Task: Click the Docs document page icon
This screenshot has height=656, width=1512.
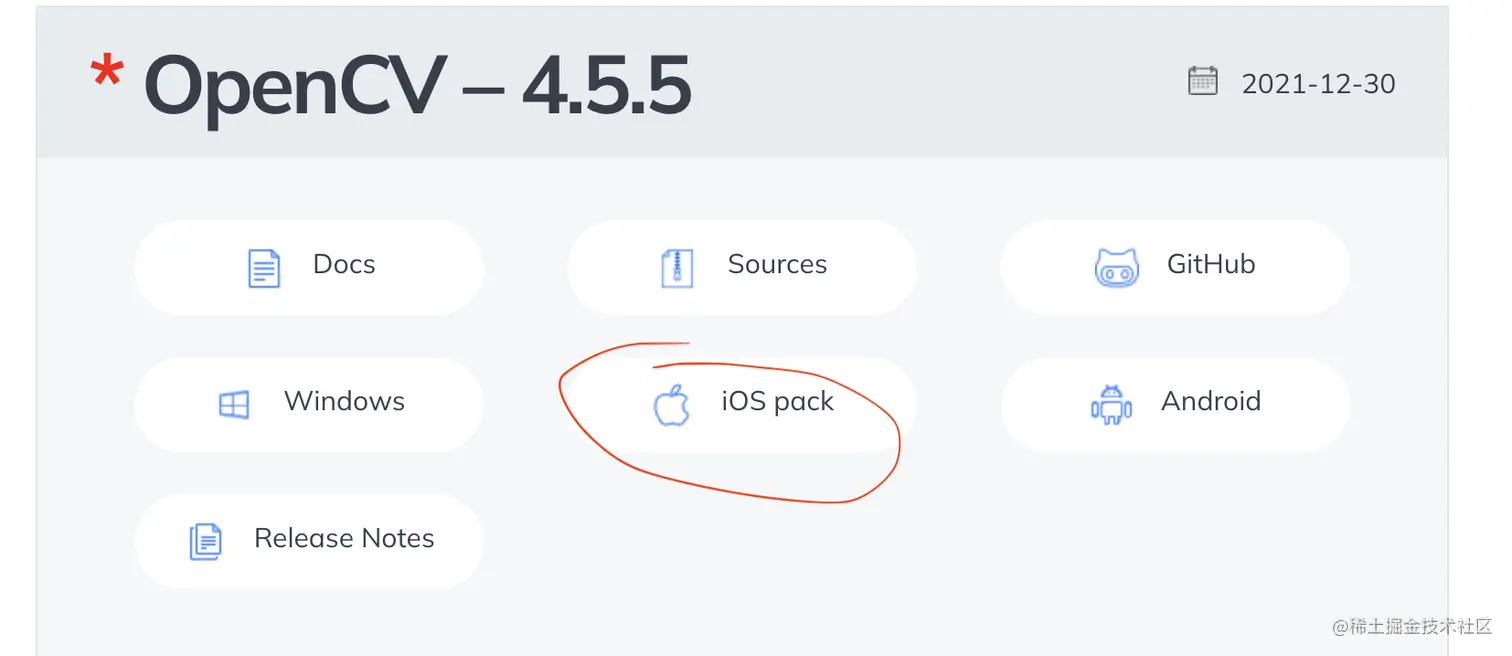Action: pos(264,268)
